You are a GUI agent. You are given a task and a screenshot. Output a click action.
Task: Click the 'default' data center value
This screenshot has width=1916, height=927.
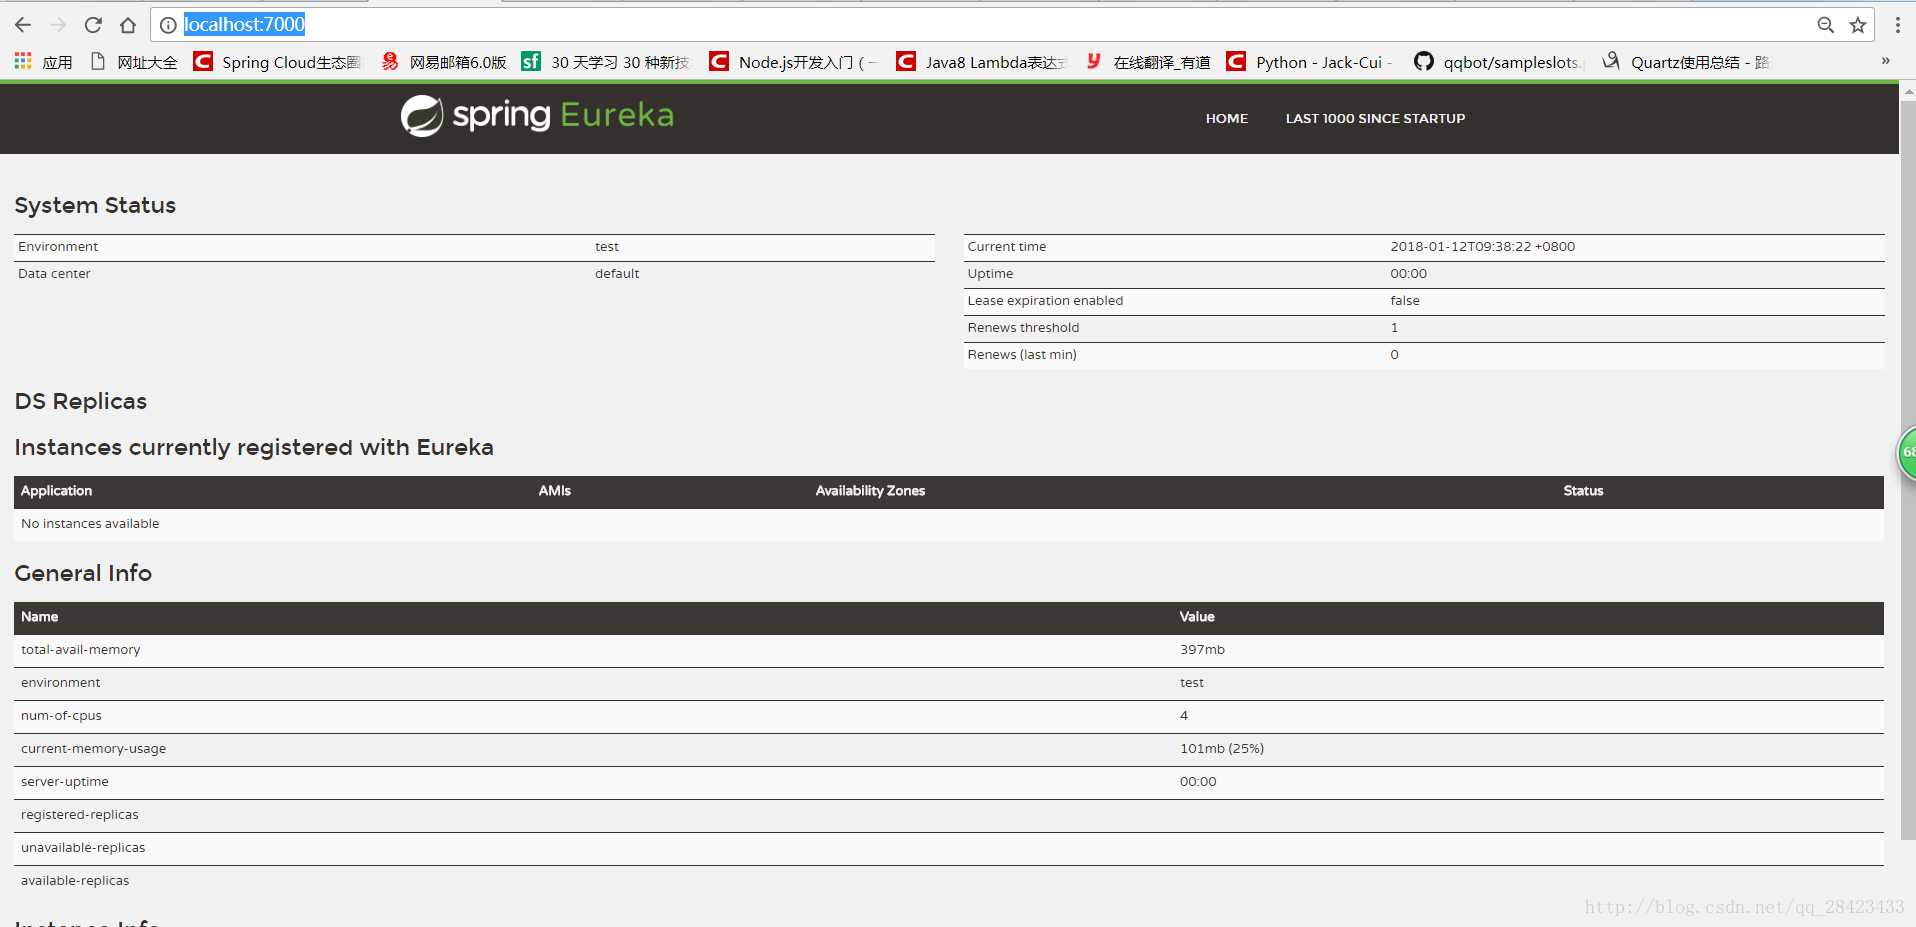617,274
